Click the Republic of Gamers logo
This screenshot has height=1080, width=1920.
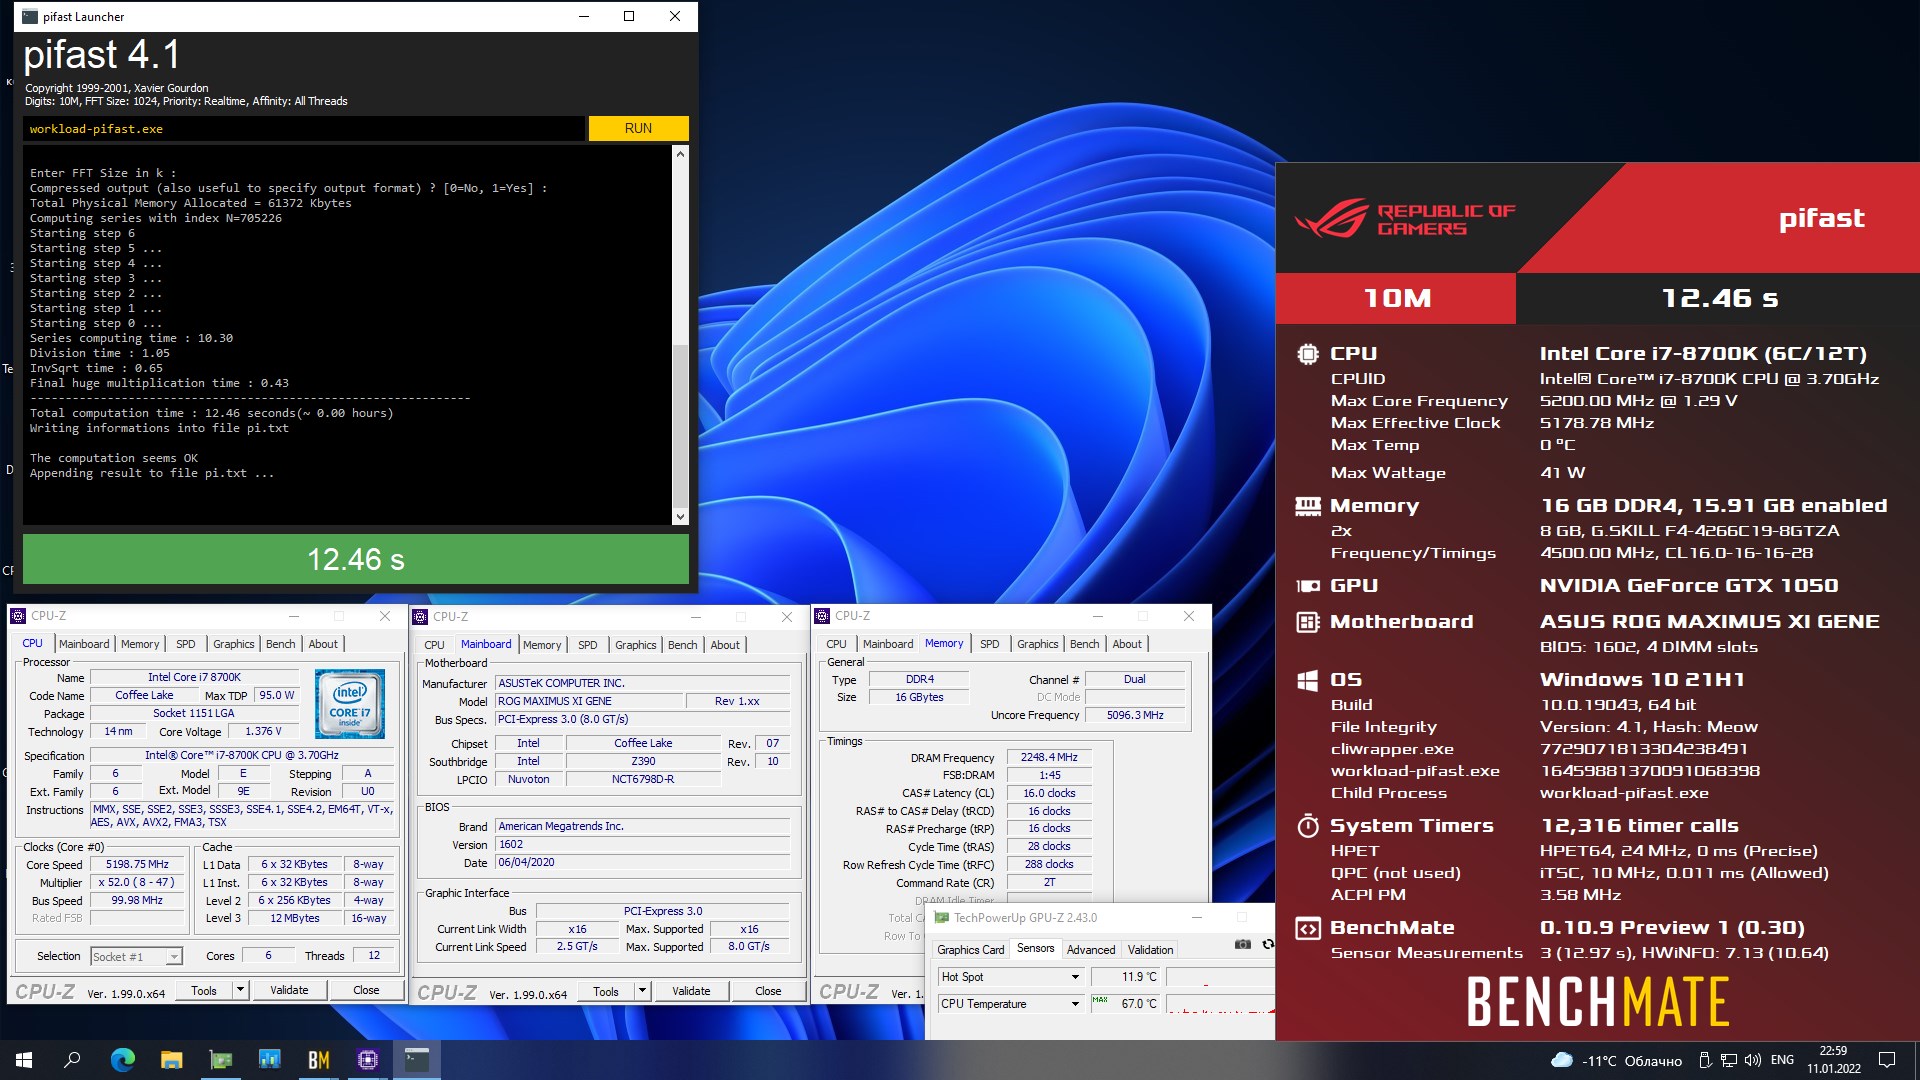tap(1404, 218)
